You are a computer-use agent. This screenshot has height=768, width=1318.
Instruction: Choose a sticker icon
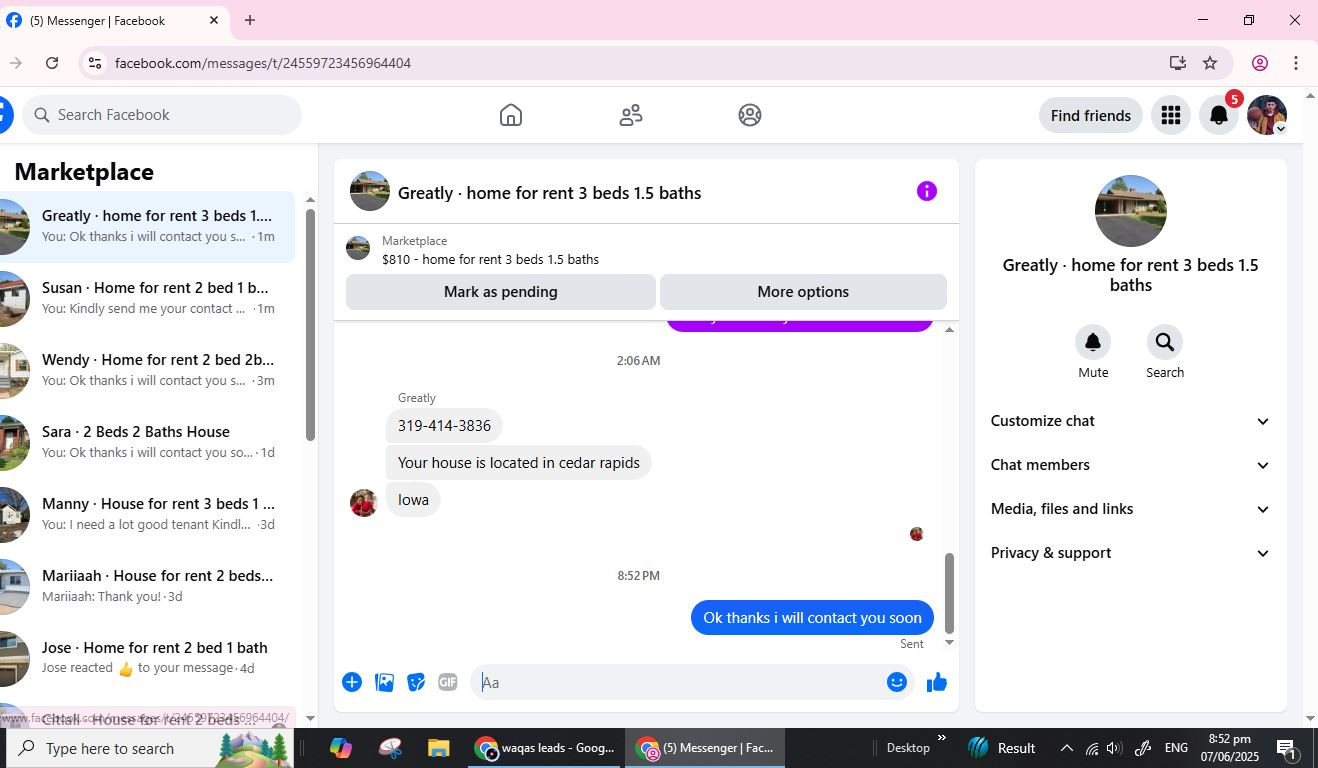click(x=416, y=682)
